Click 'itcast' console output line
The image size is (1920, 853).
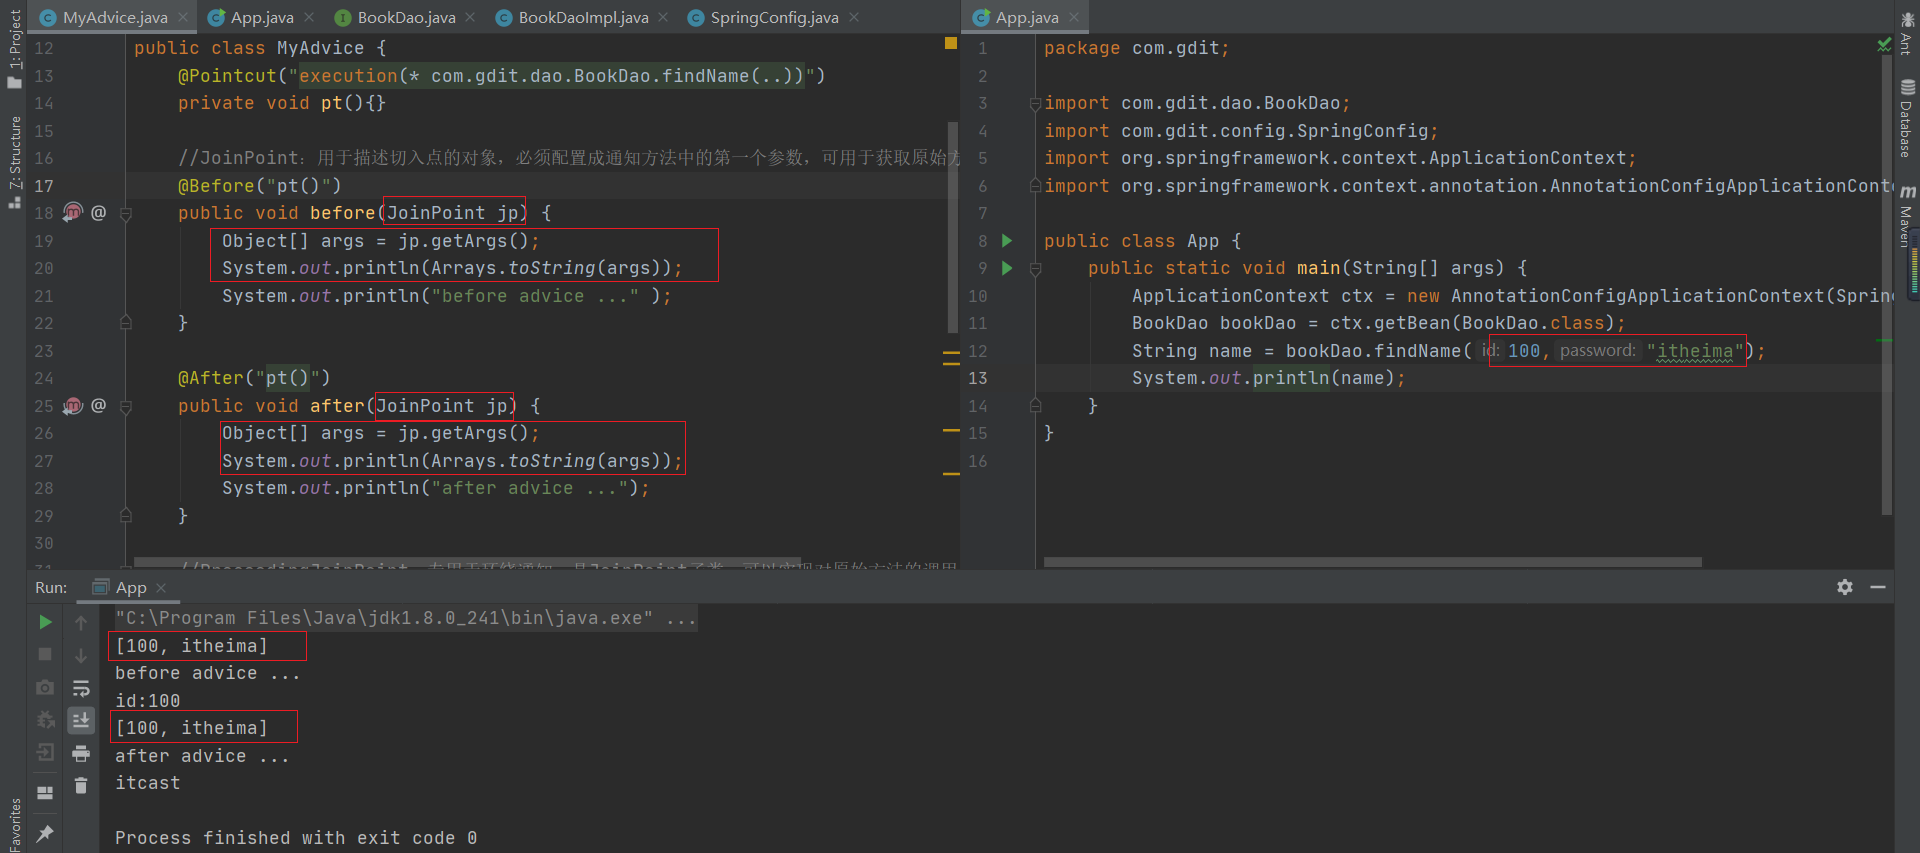tap(148, 783)
